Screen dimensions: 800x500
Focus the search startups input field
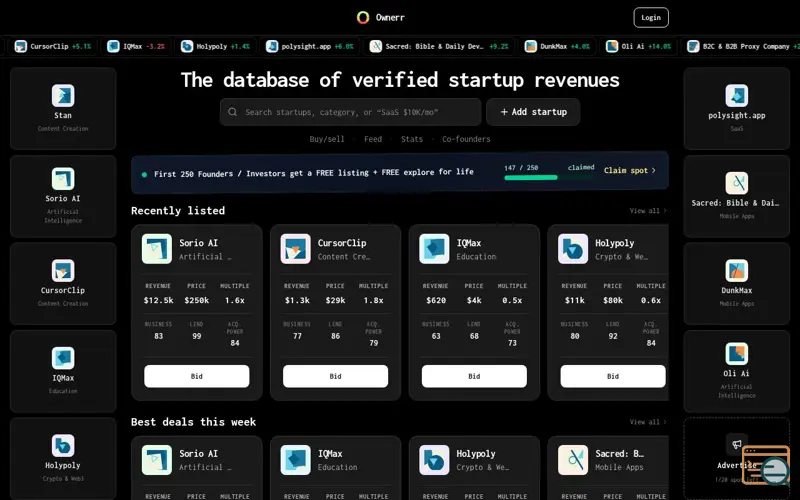point(351,112)
